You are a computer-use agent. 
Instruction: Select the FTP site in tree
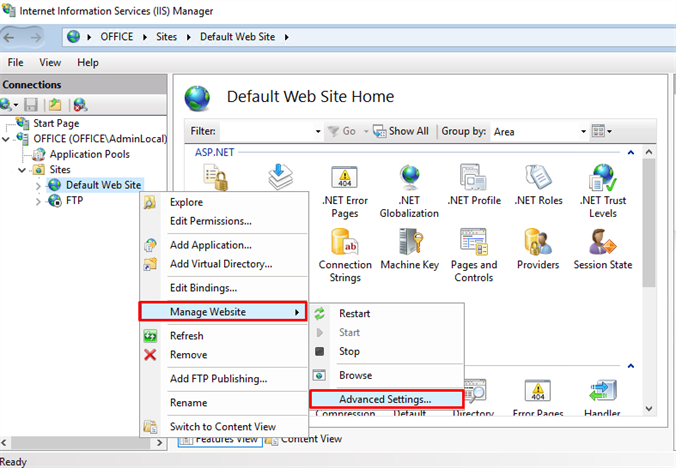(x=74, y=201)
